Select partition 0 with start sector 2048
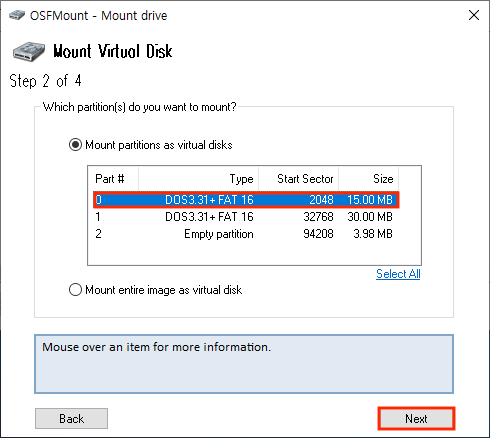 [x=246, y=200]
